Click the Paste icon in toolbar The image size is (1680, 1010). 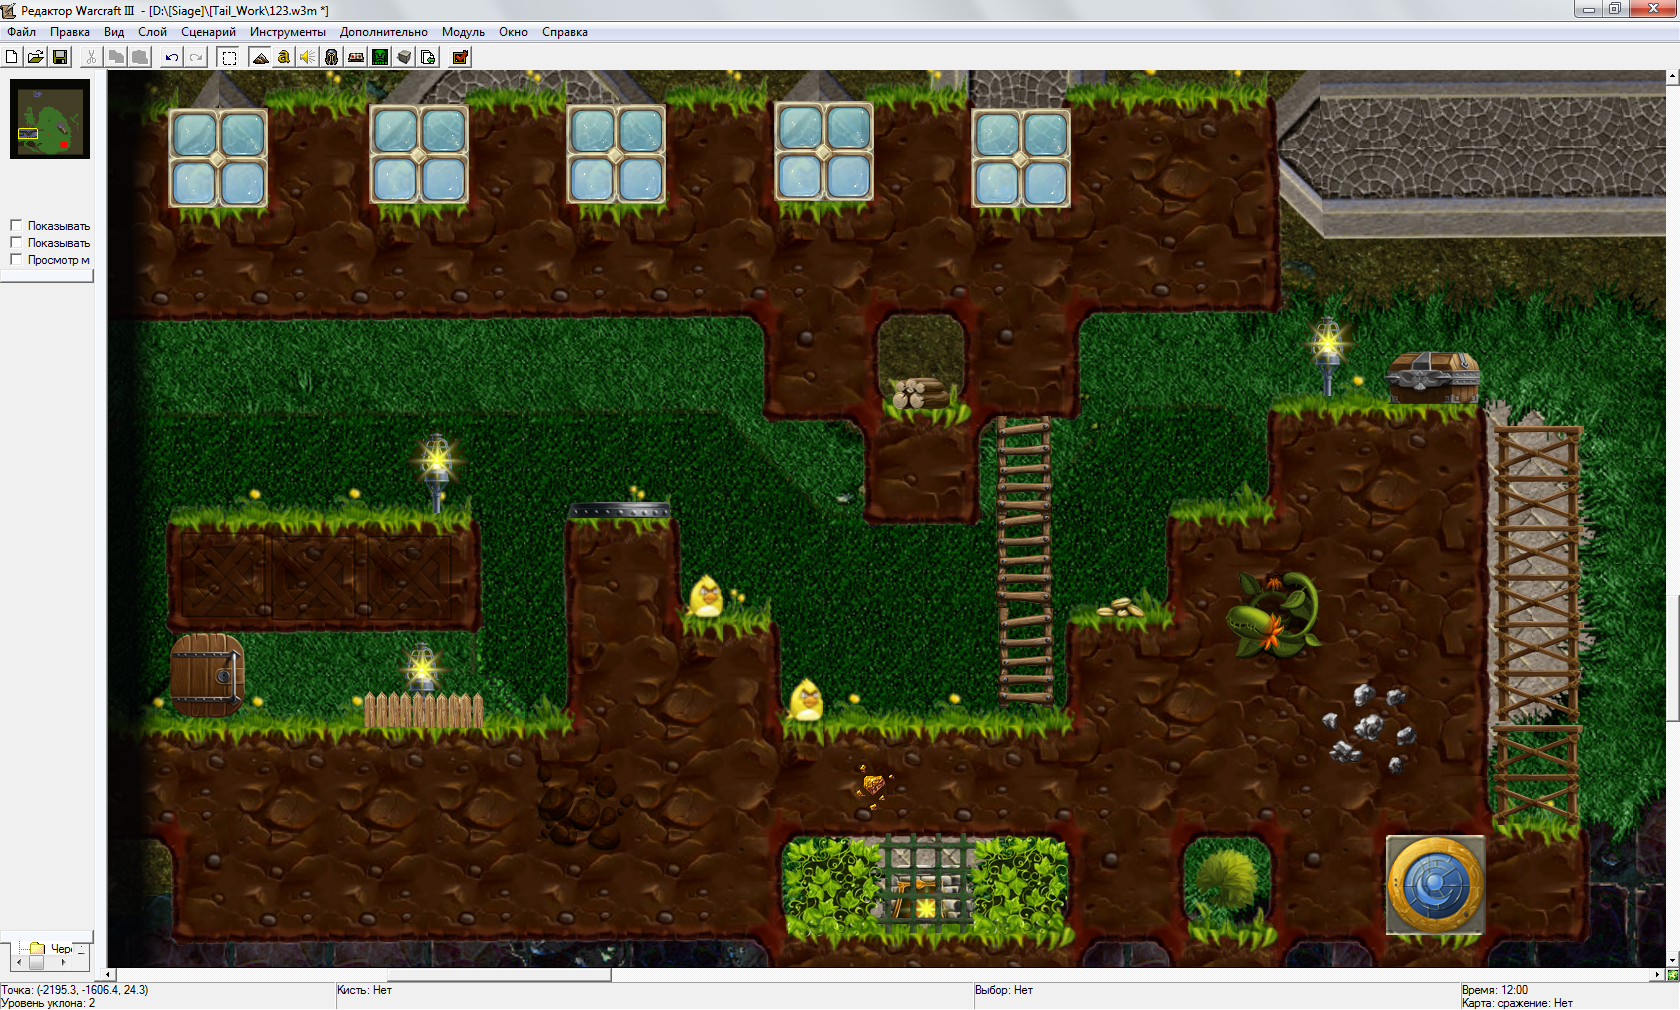[x=140, y=57]
